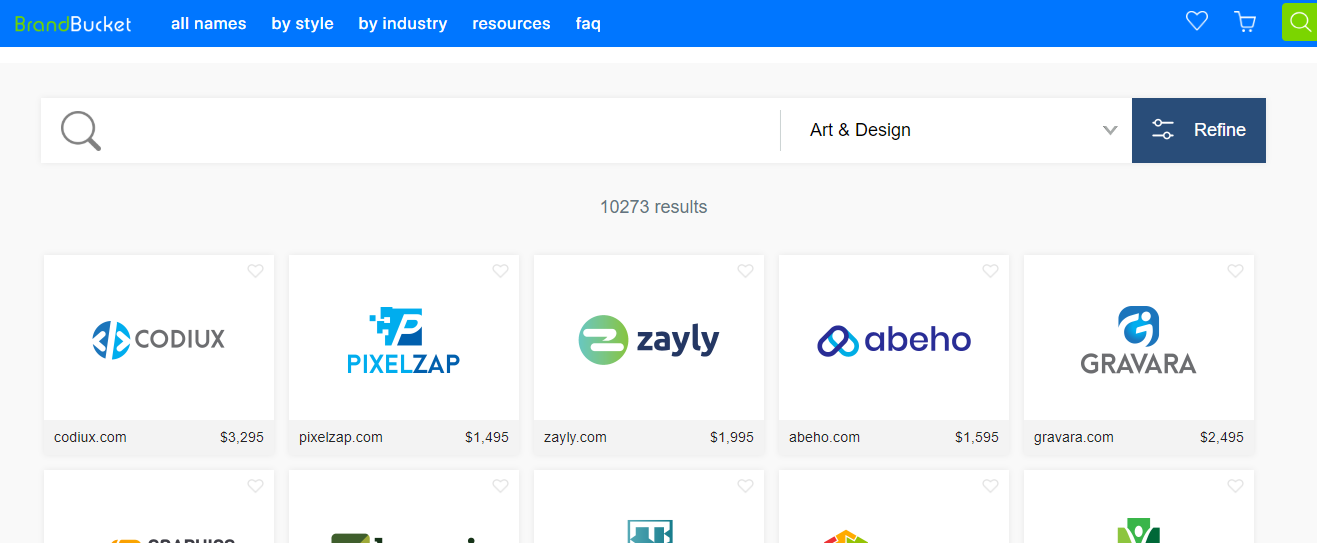This screenshot has width=1317, height=543.
Task: Toggle heart on card below codiux.com
Action: pyautogui.click(x=255, y=486)
